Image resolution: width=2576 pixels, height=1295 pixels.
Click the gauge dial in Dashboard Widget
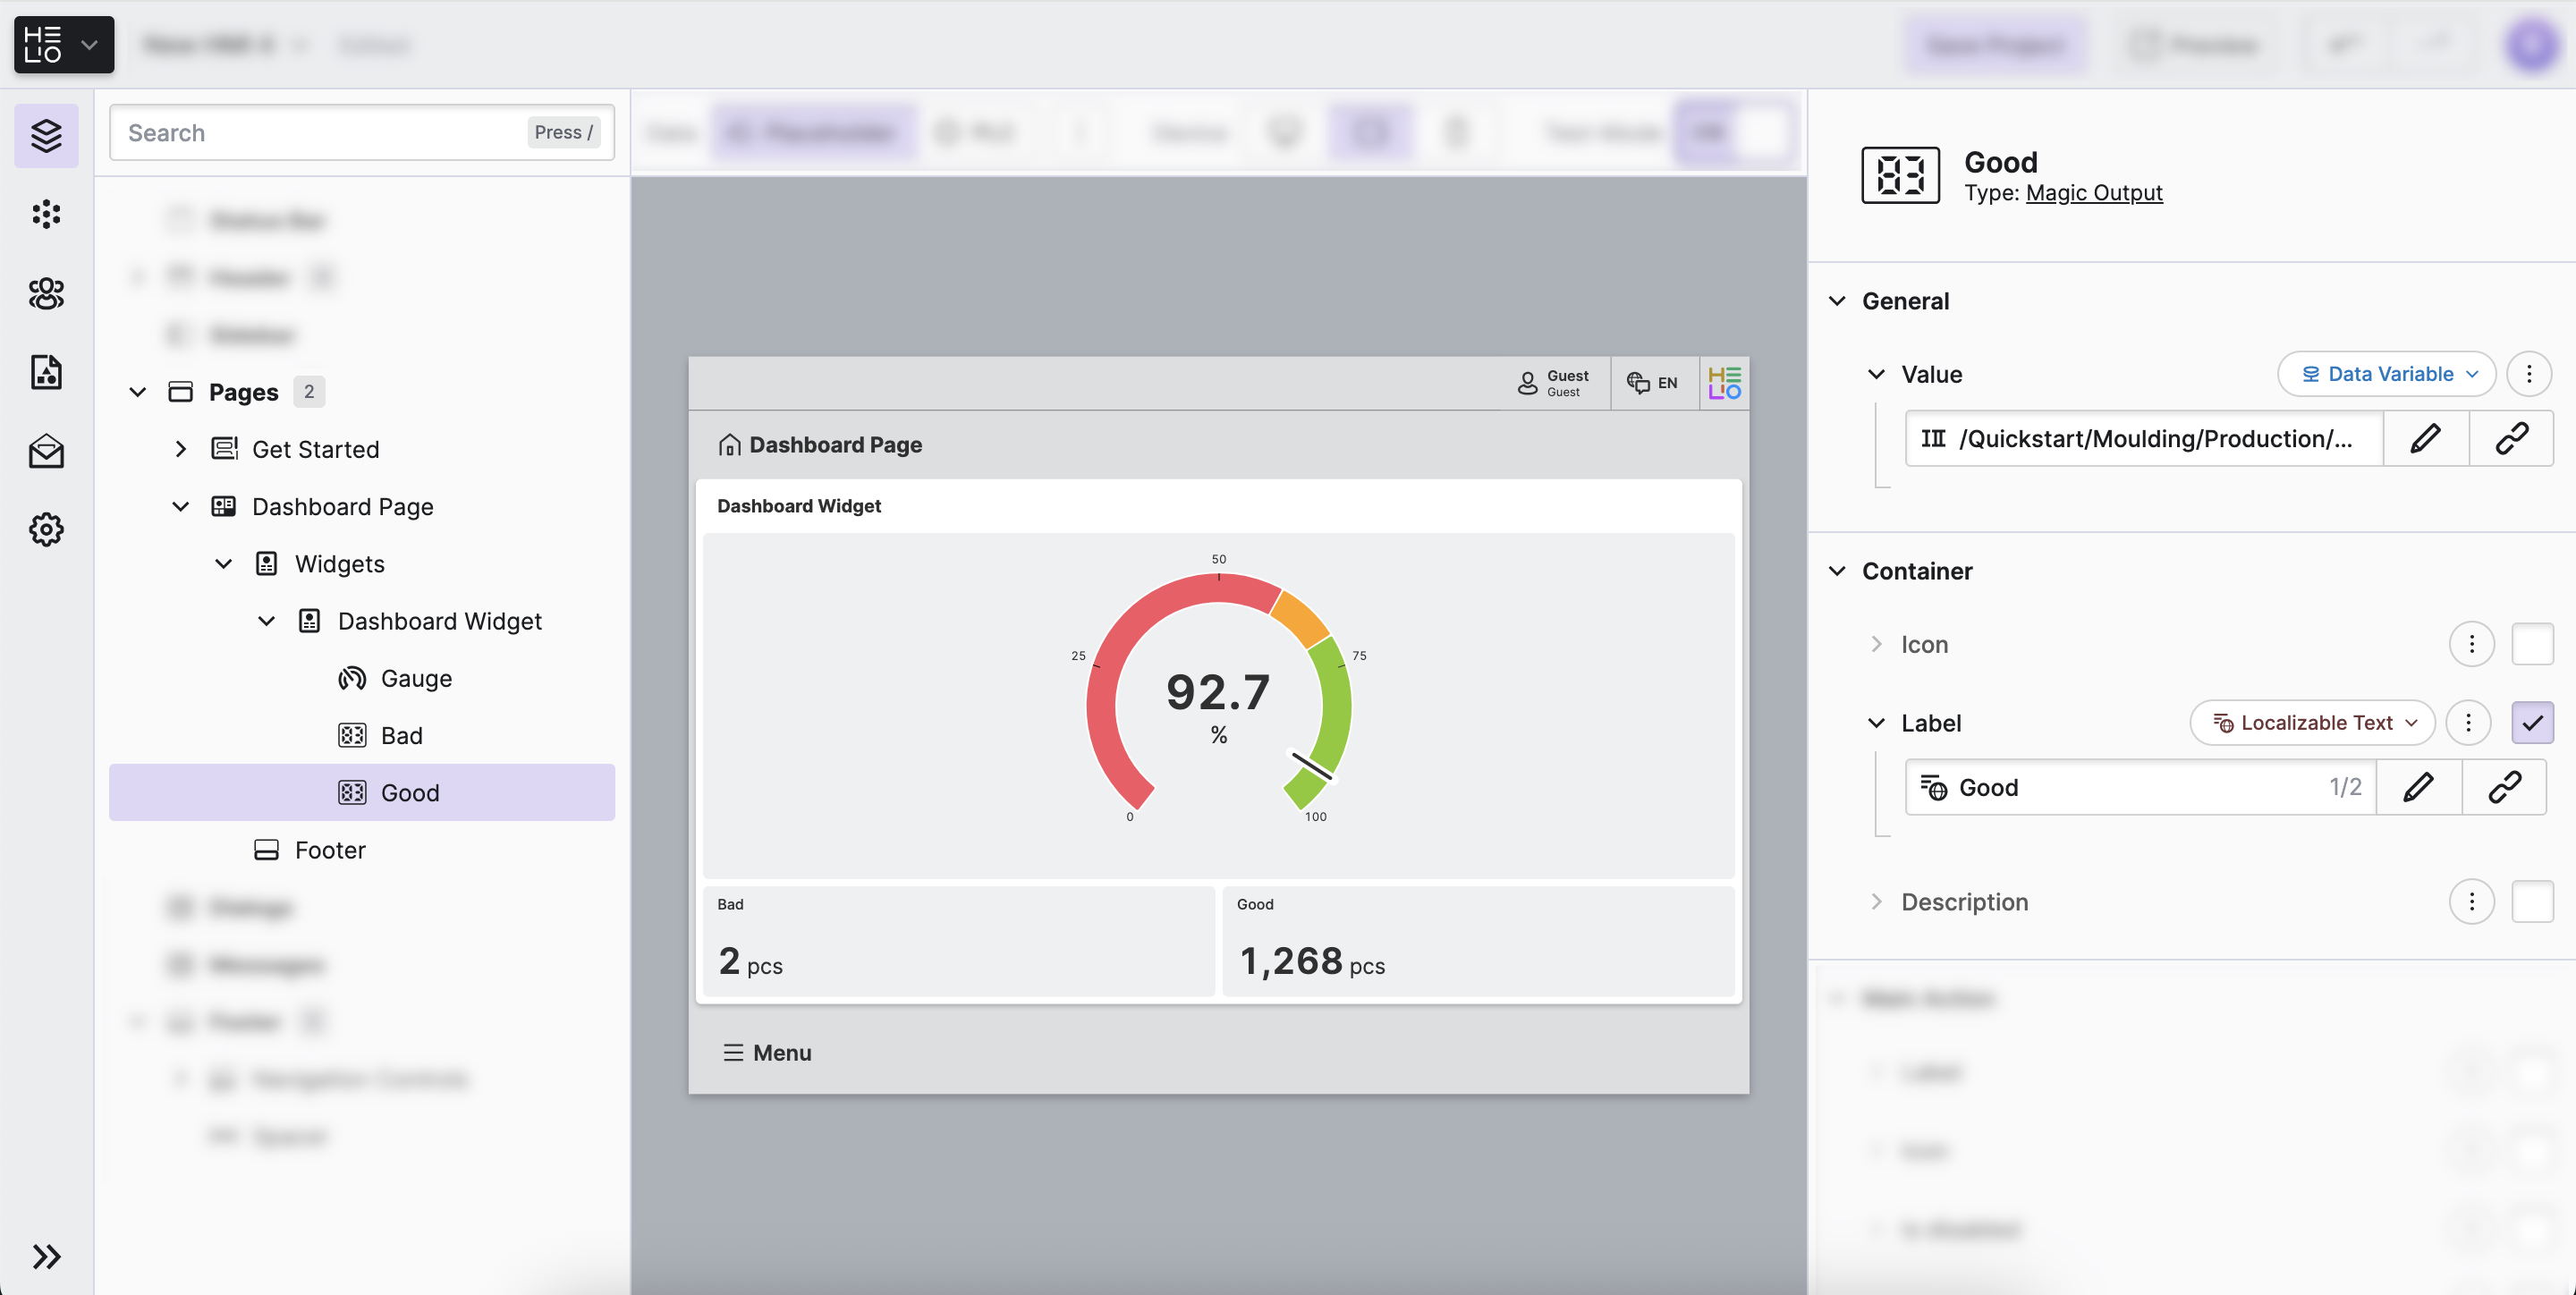click(x=1218, y=700)
